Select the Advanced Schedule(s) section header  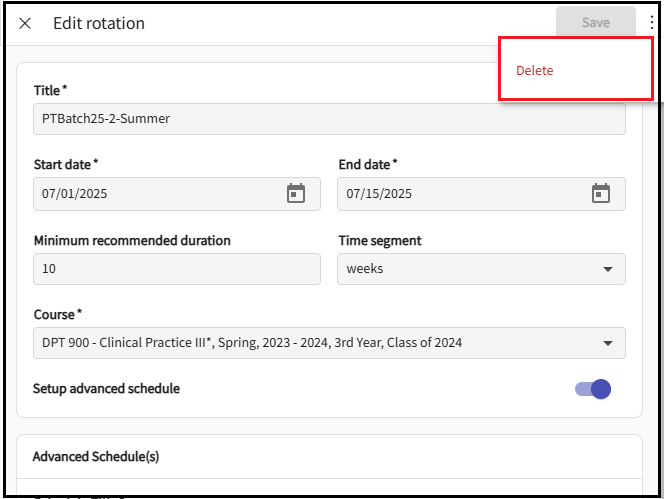point(96,456)
